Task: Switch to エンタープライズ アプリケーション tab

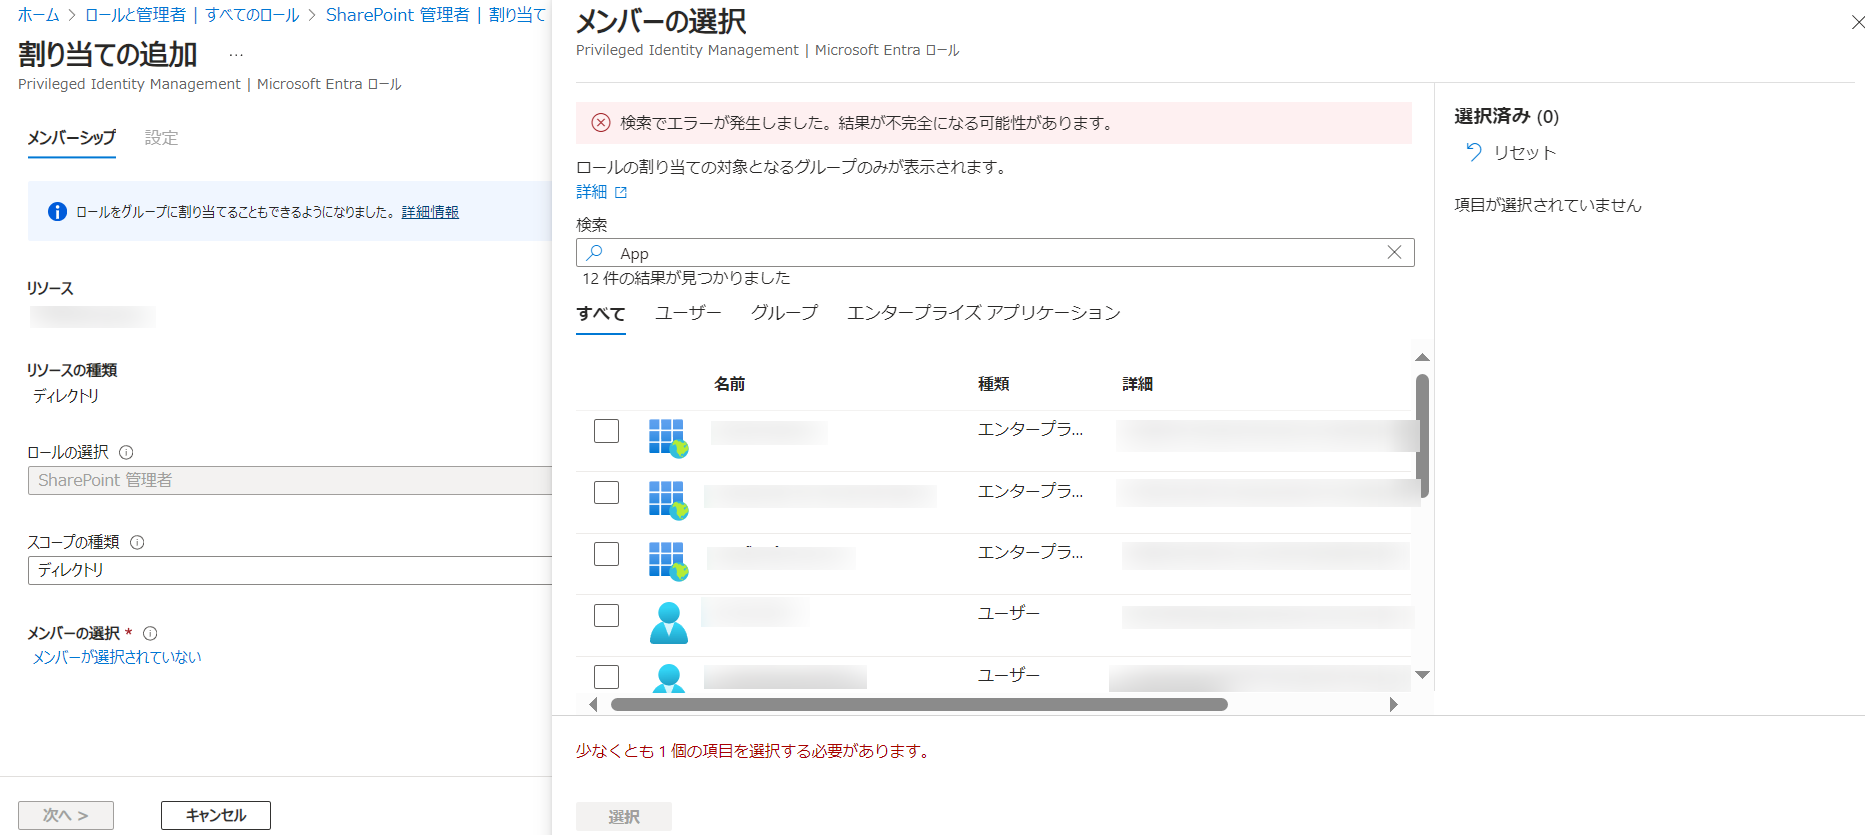Action: coord(984,313)
